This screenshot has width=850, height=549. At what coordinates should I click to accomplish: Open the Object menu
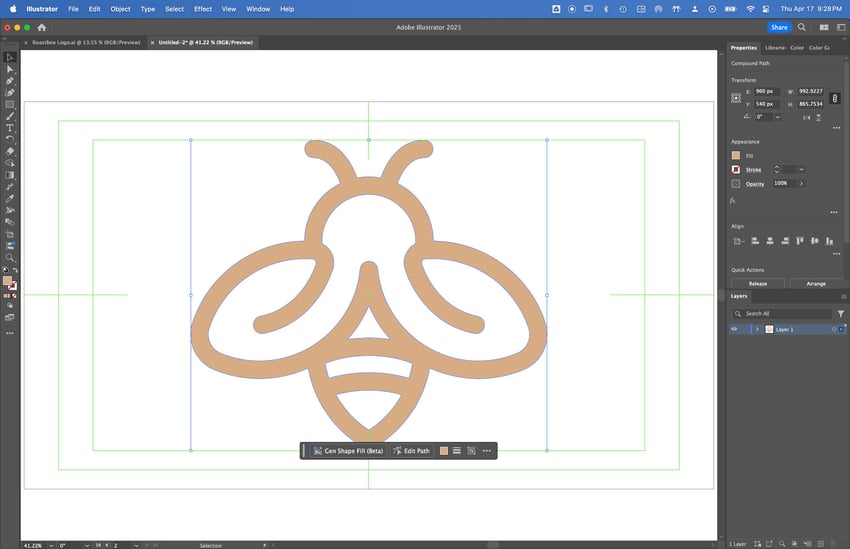(x=120, y=9)
